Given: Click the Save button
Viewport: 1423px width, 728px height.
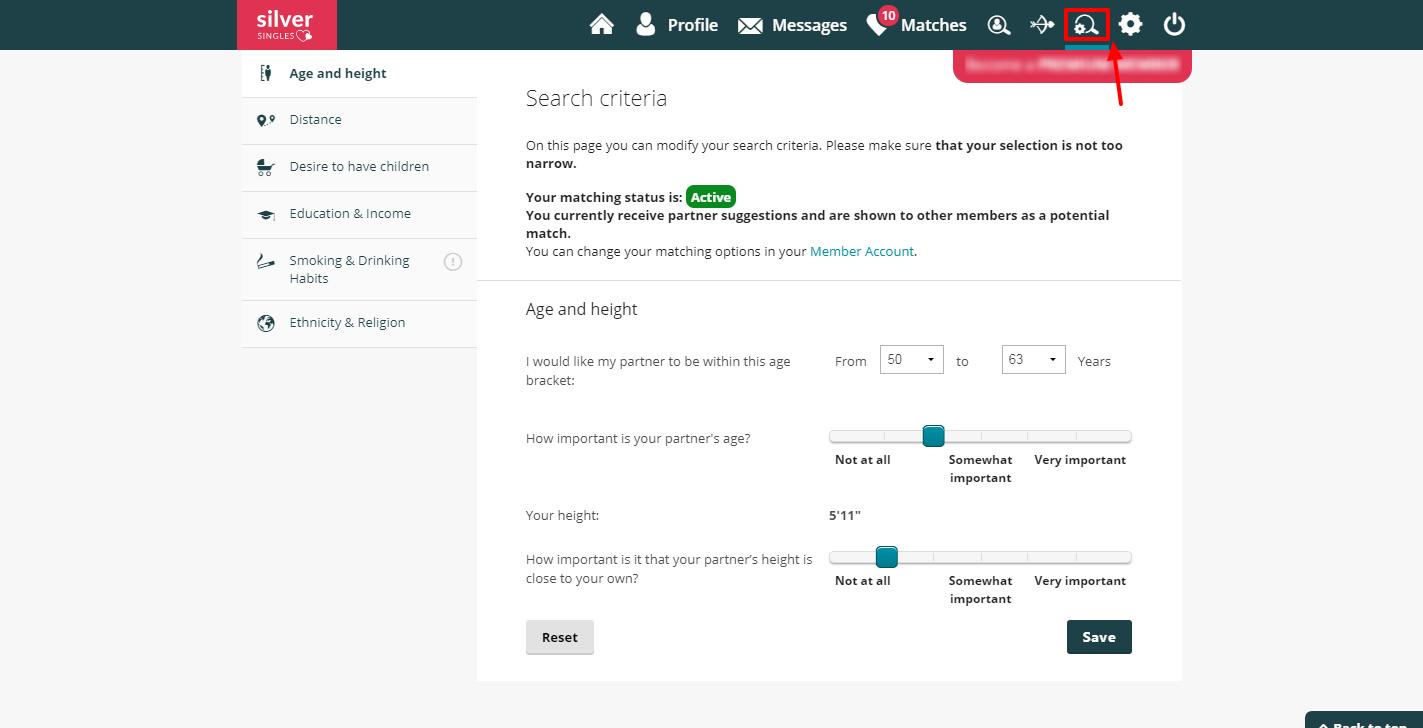Looking at the screenshot, I should 1099,637.
